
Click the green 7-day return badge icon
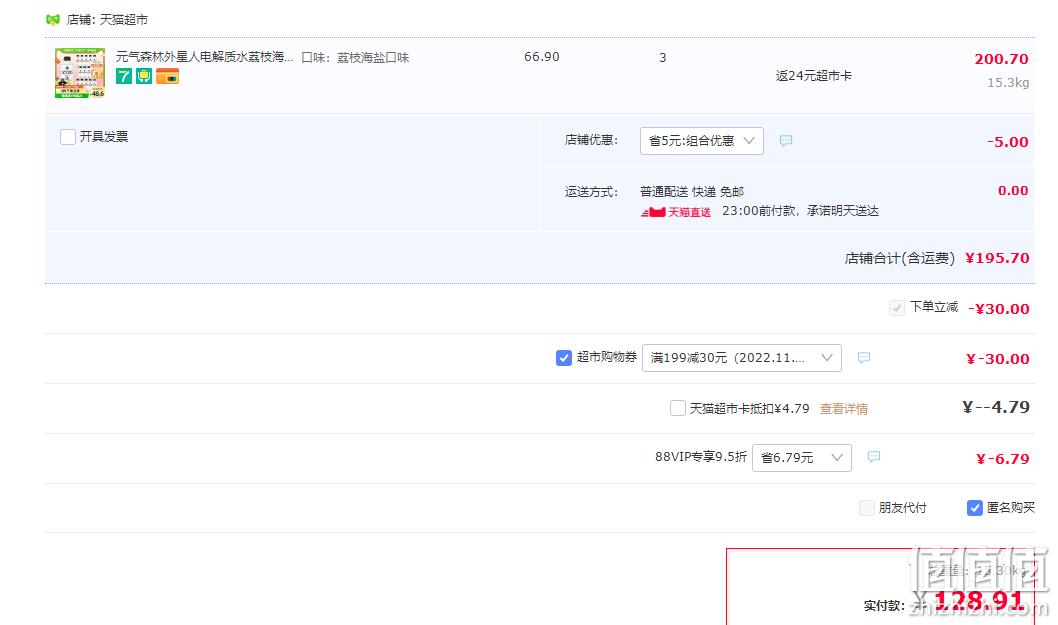(123, 76)
